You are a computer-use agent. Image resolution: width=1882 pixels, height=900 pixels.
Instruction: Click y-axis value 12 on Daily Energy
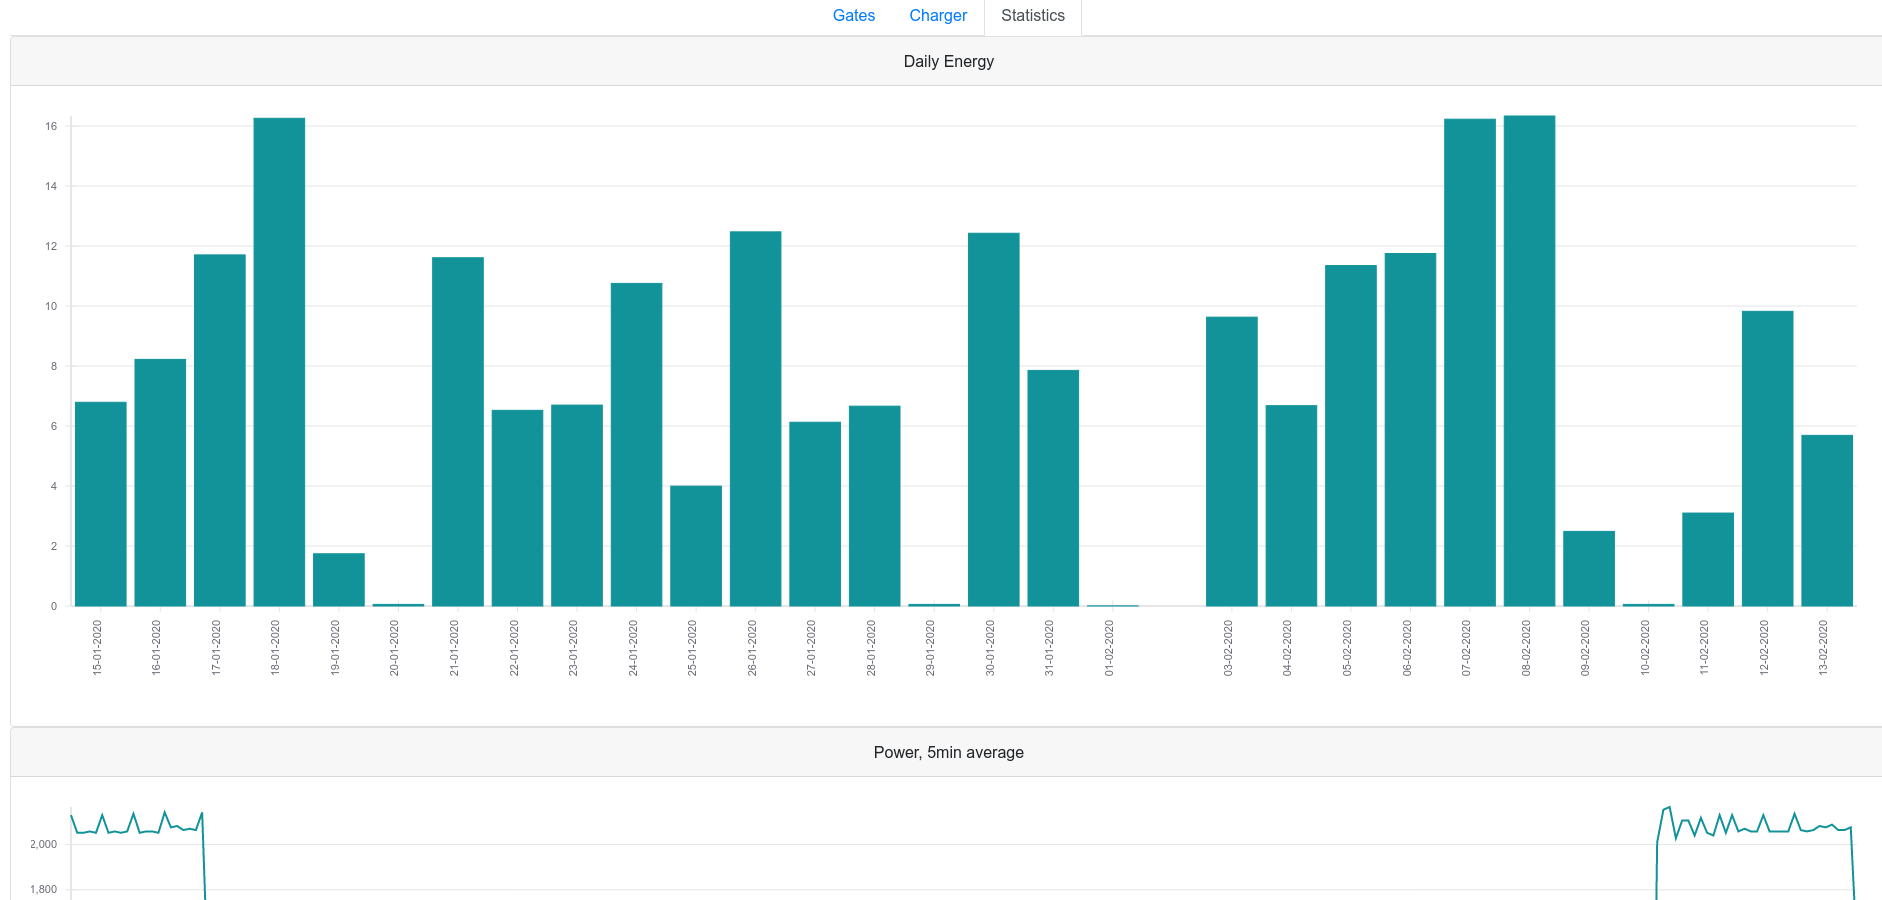[51, 246]
